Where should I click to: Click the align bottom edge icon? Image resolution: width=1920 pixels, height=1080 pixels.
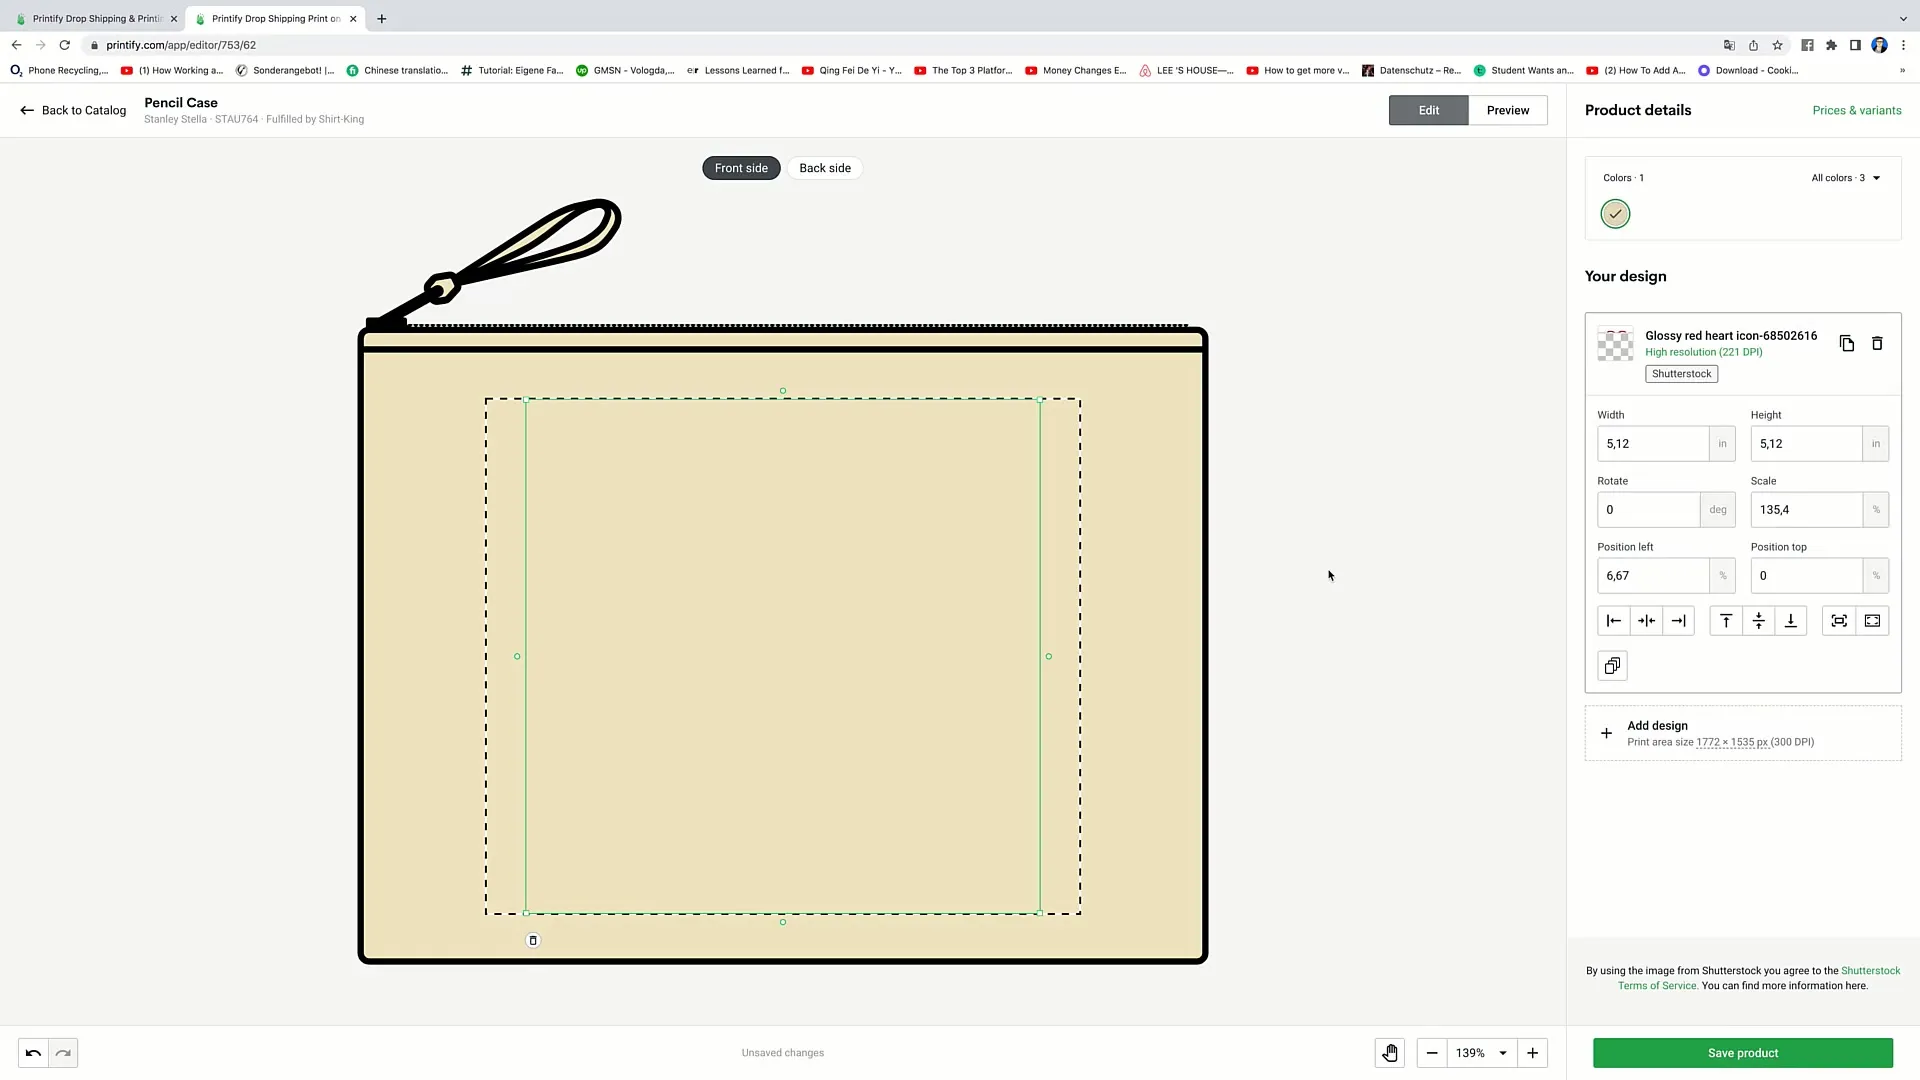tap(1789, 620)
